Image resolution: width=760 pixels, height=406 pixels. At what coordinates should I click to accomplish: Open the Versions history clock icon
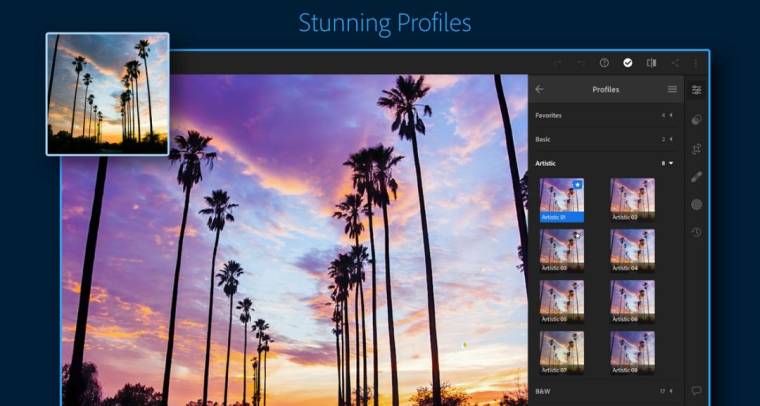(x=697, y=232)
